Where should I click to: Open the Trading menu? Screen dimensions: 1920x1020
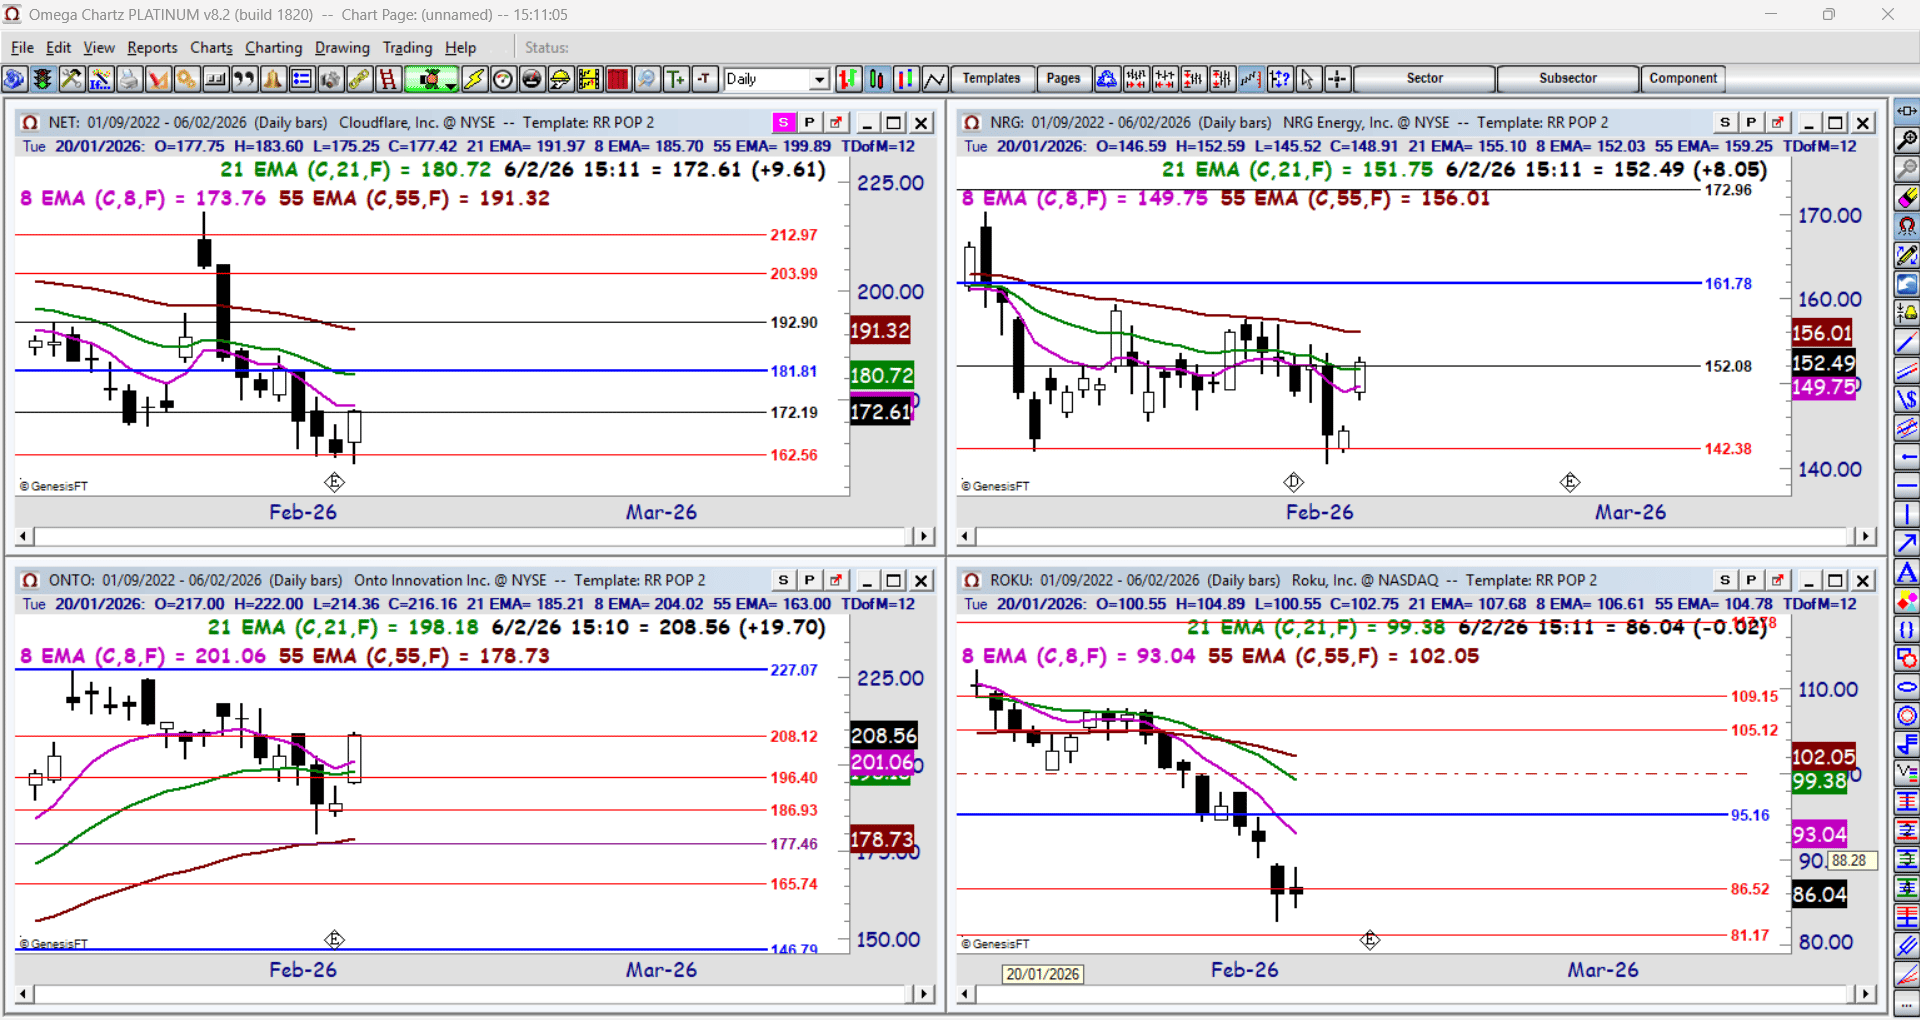(408, 47)
